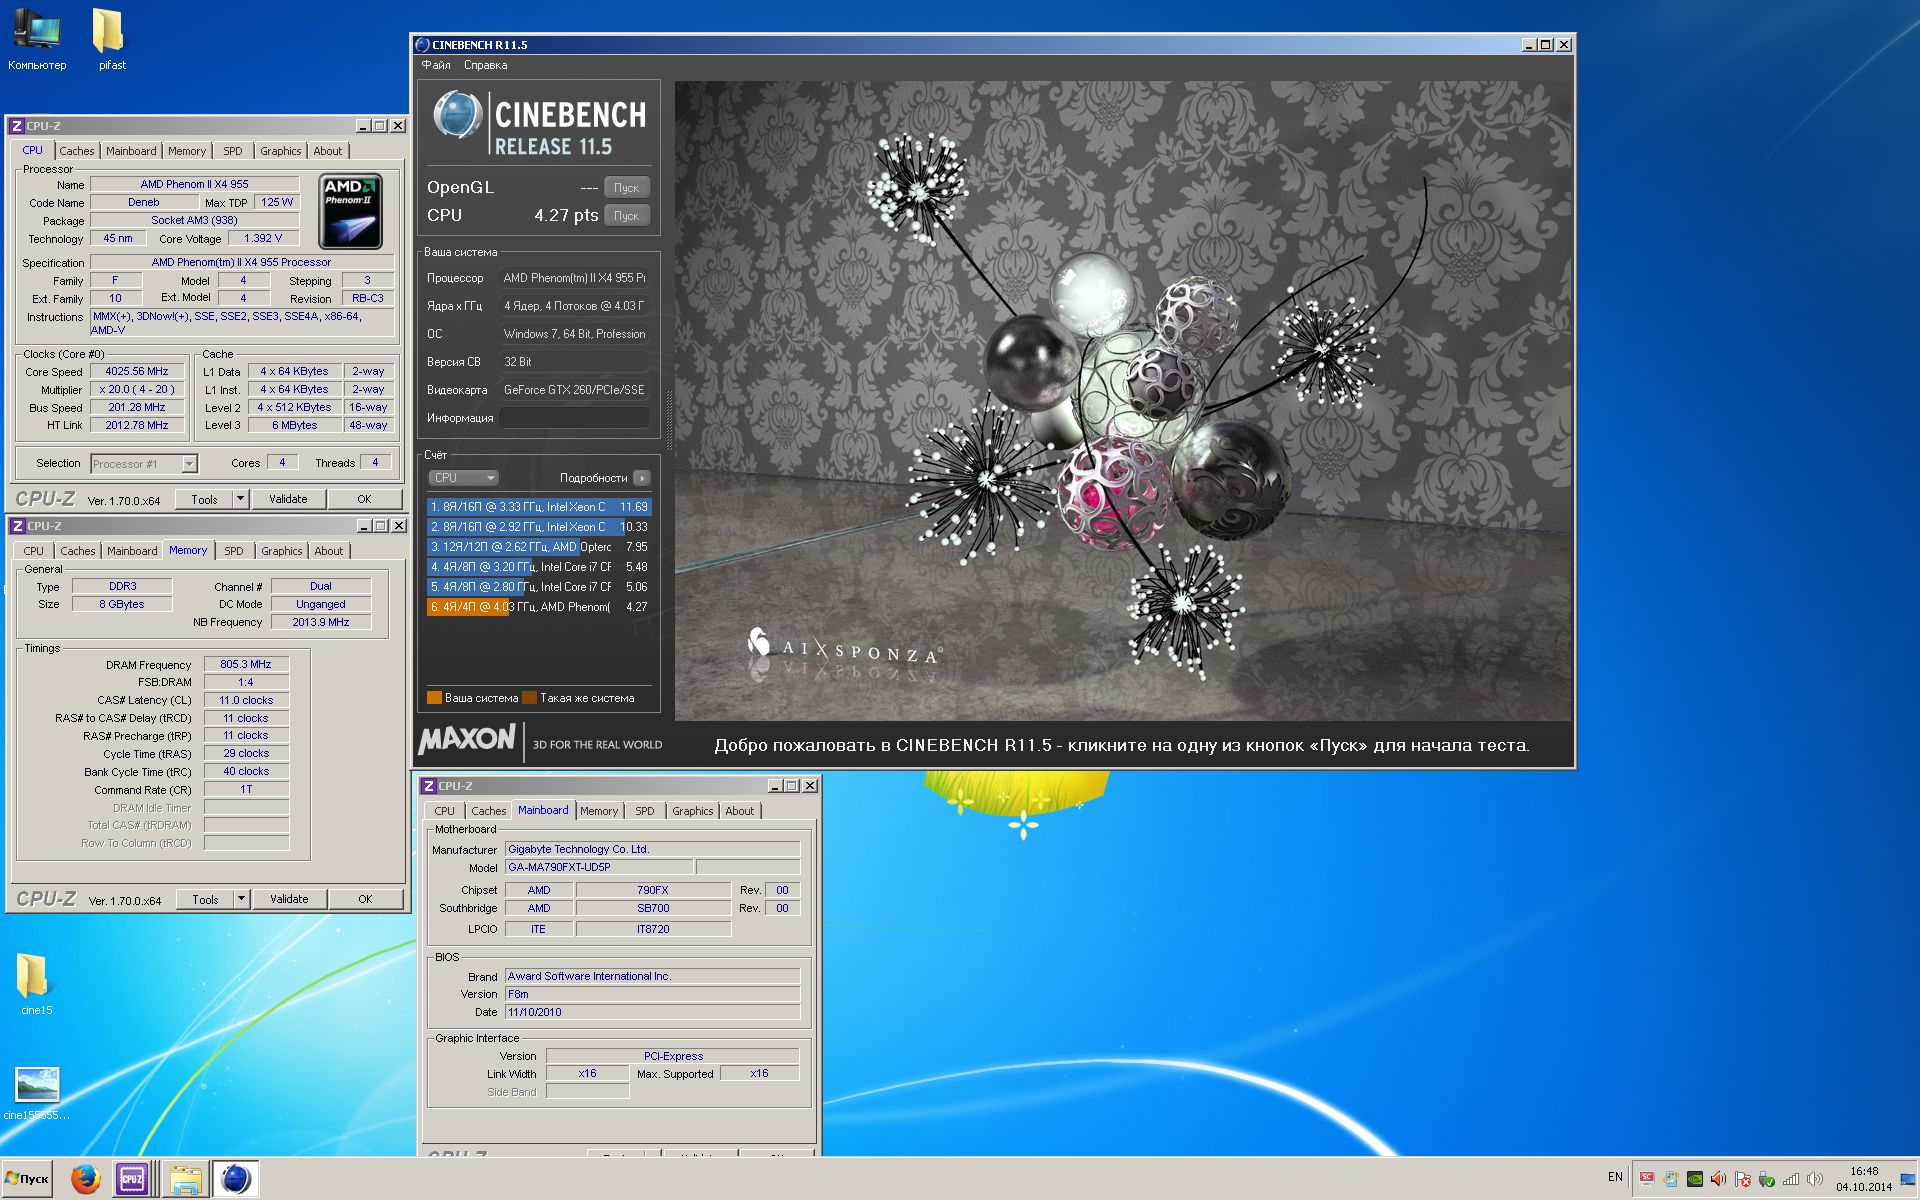This screenshot has height=1200, width=1920.
Task: Click Tools button in the top CPU-Z window
Action: (204, 499)
